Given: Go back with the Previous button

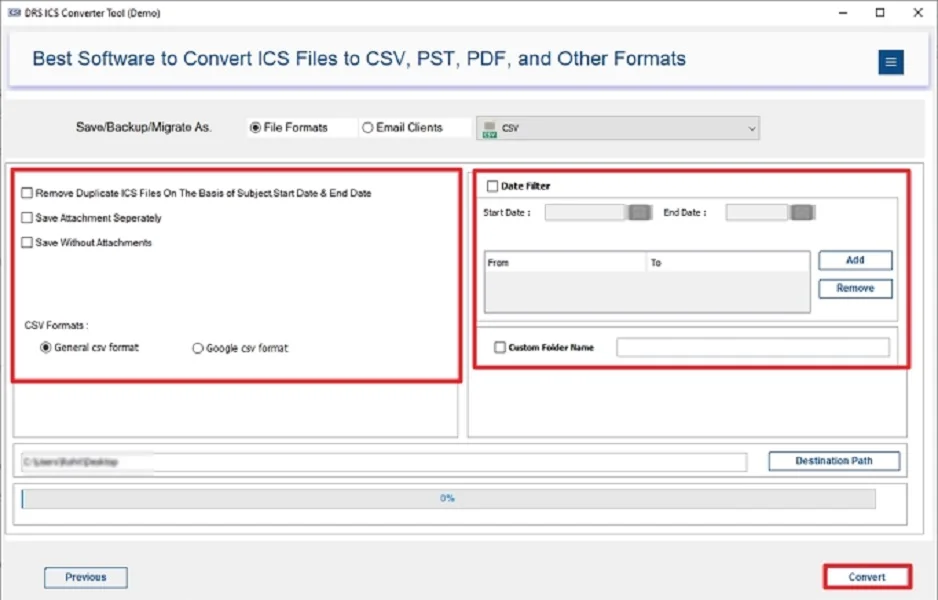Looking at the screenshot, I should click(86, 577).
